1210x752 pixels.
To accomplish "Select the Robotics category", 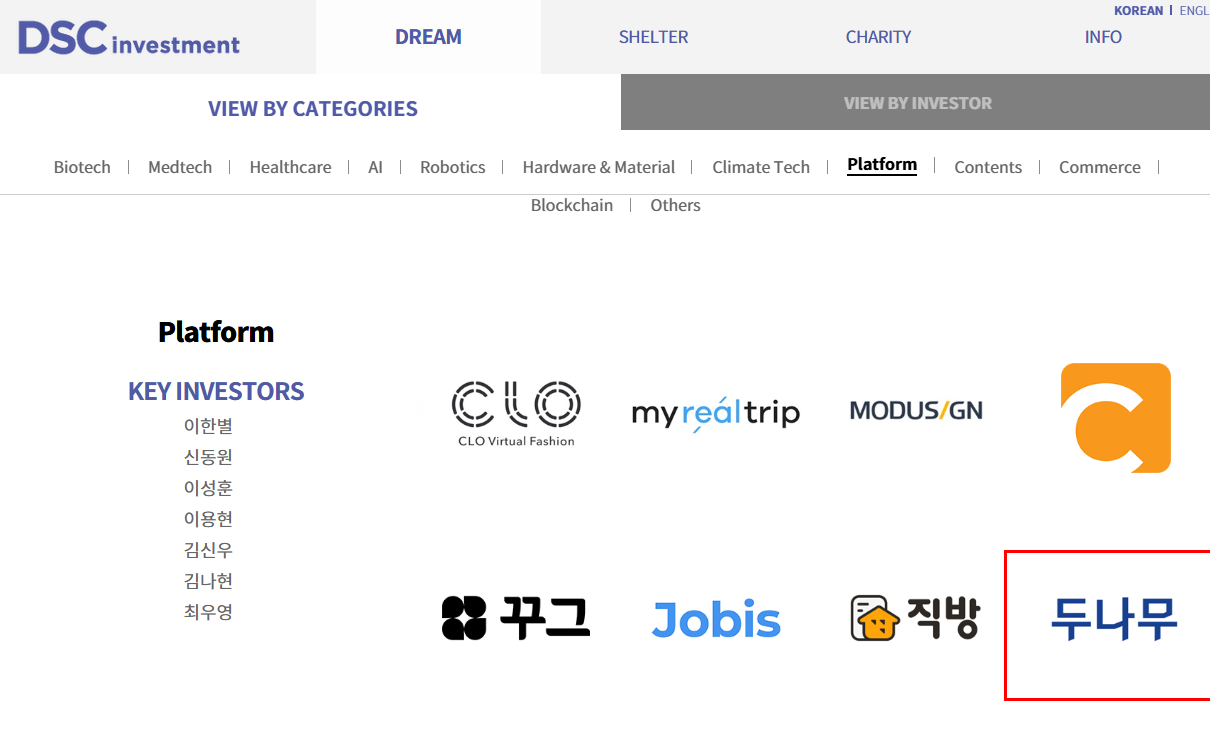I will 452,167.
